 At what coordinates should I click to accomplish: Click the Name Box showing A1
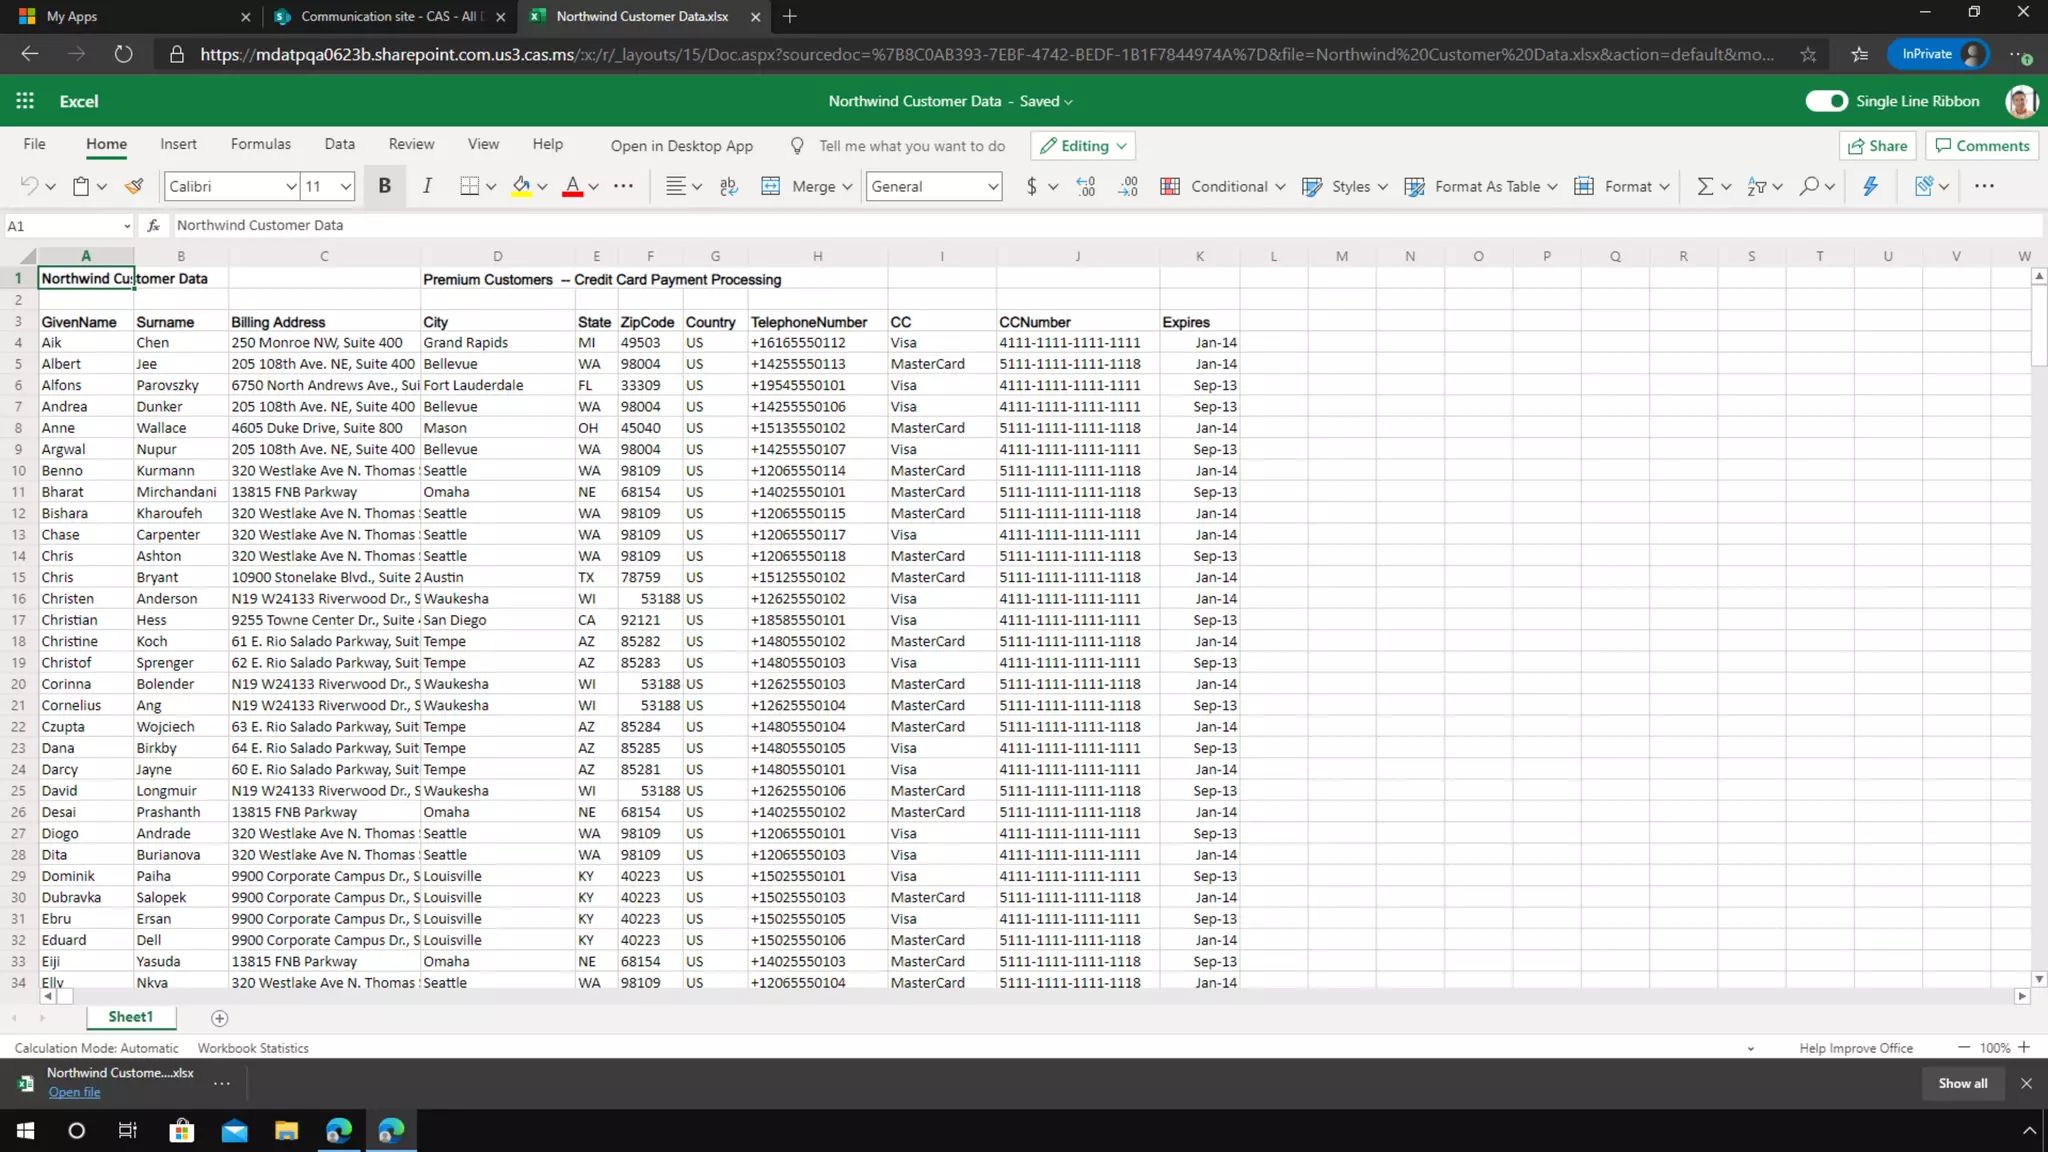pyautogui.click(x=60, y=226)
